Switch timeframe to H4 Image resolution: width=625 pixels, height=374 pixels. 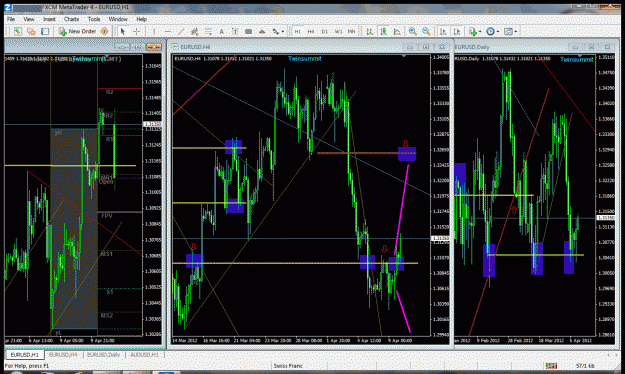(311, 31)
